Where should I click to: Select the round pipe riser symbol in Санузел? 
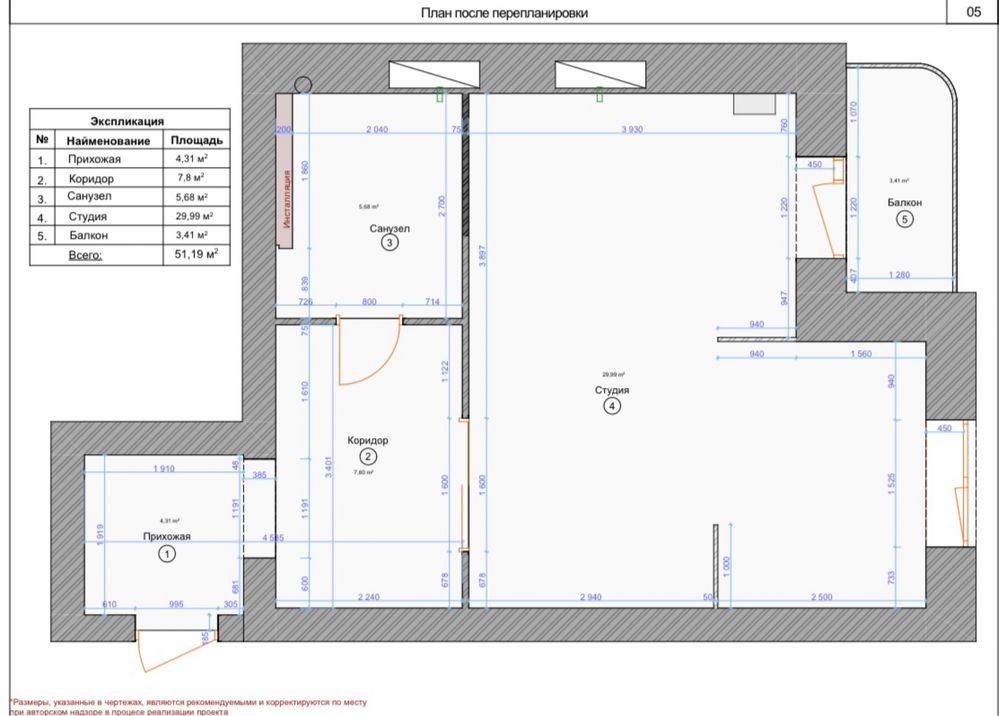[x=304, y=84]
